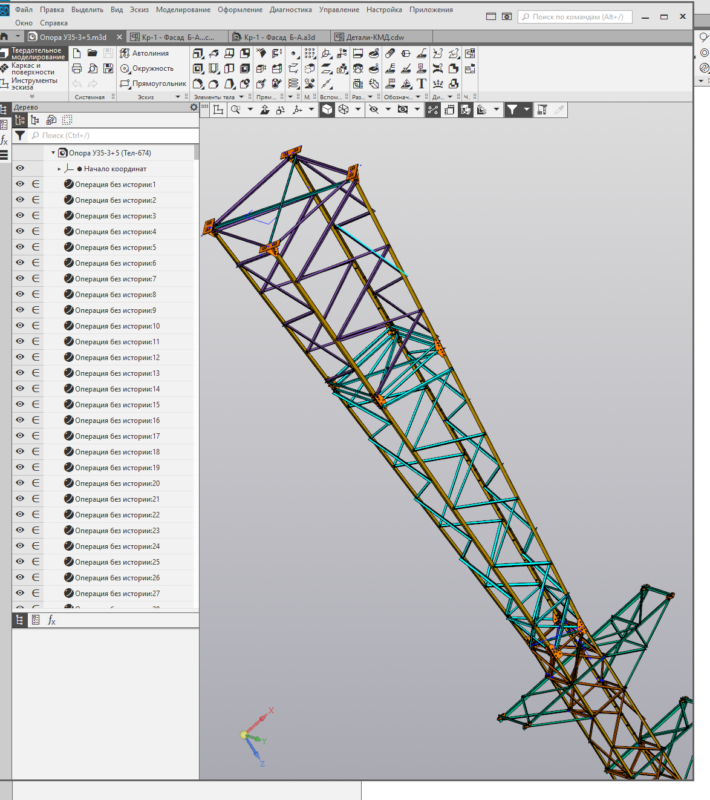Screen dimensions: 710x800
Task: Collapse the Опора У35-3+5 root node
Action: (x=53, y=153)
